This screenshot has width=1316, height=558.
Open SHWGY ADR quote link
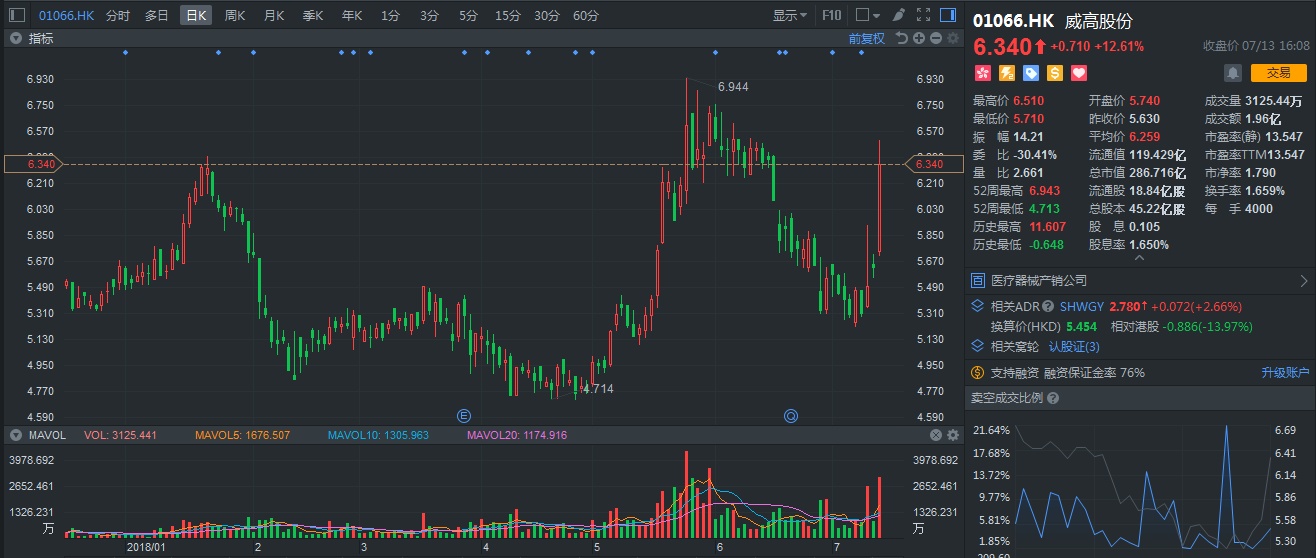click(1080, 307)
